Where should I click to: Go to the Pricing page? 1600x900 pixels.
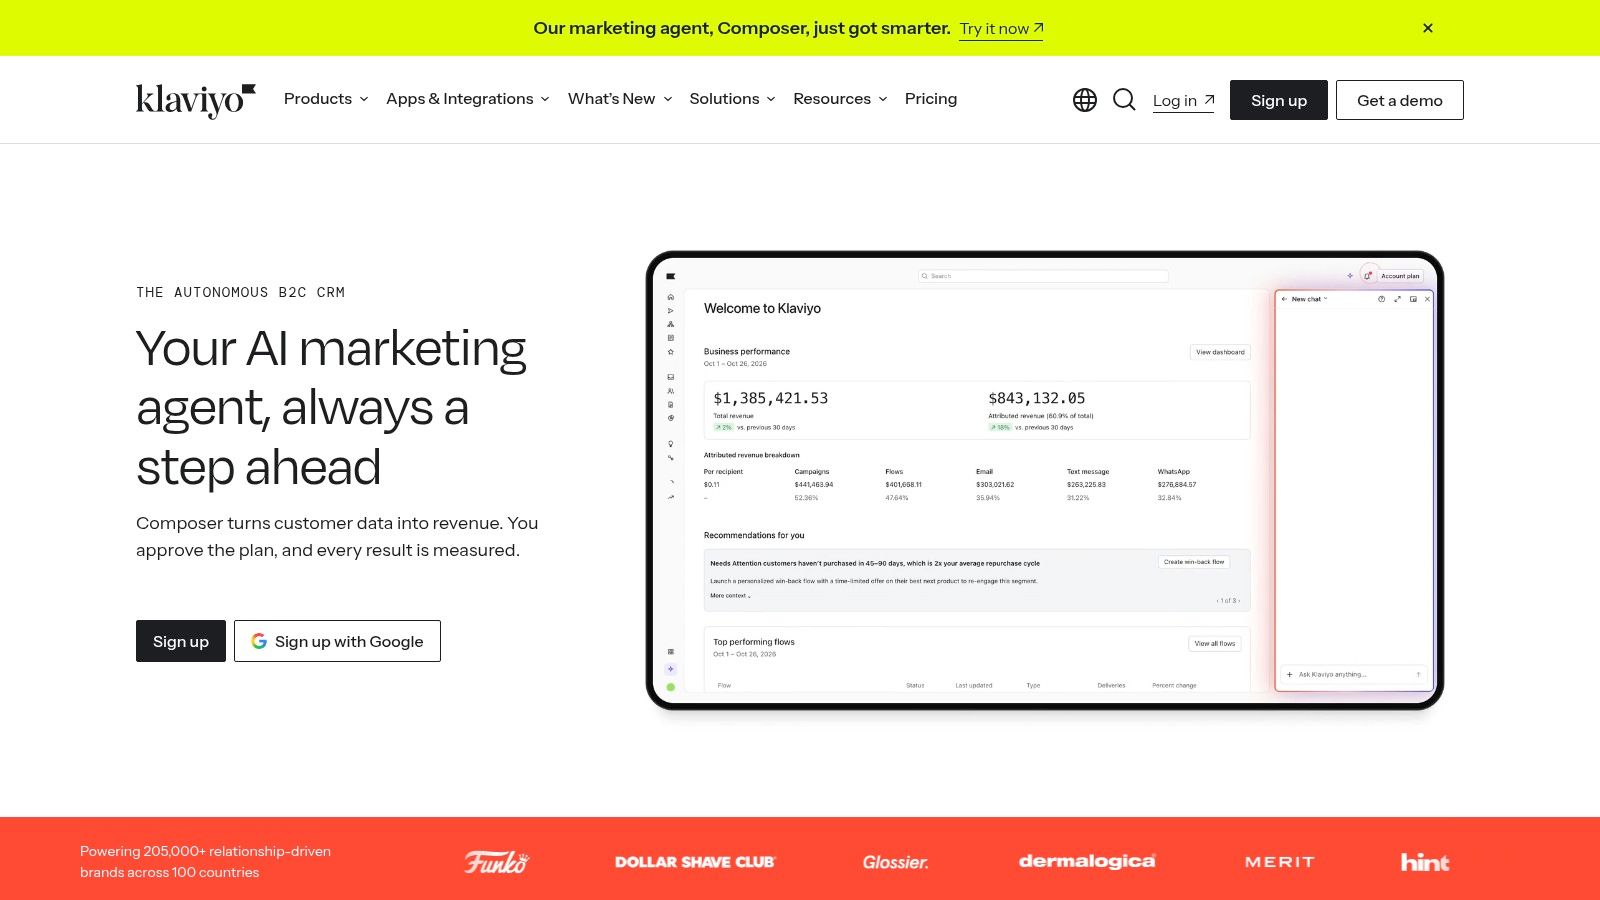pos(931,99)
